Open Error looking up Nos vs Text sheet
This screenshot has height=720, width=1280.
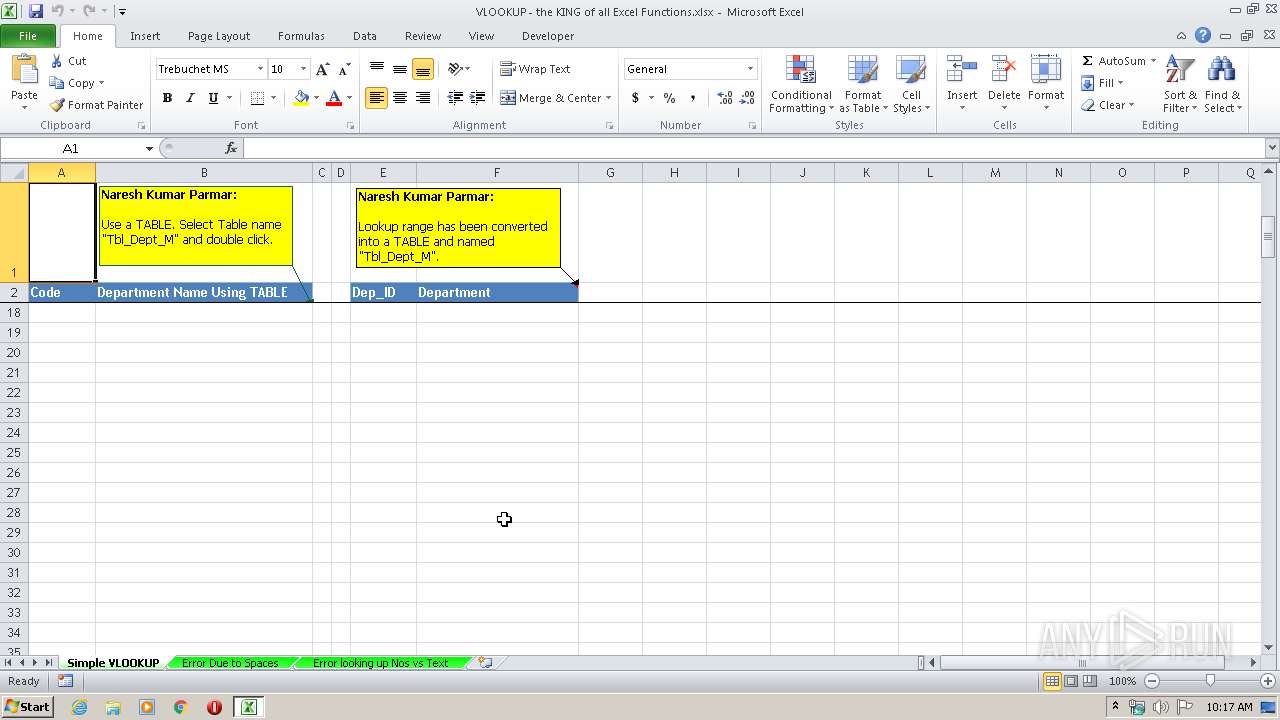click(380, 663)
